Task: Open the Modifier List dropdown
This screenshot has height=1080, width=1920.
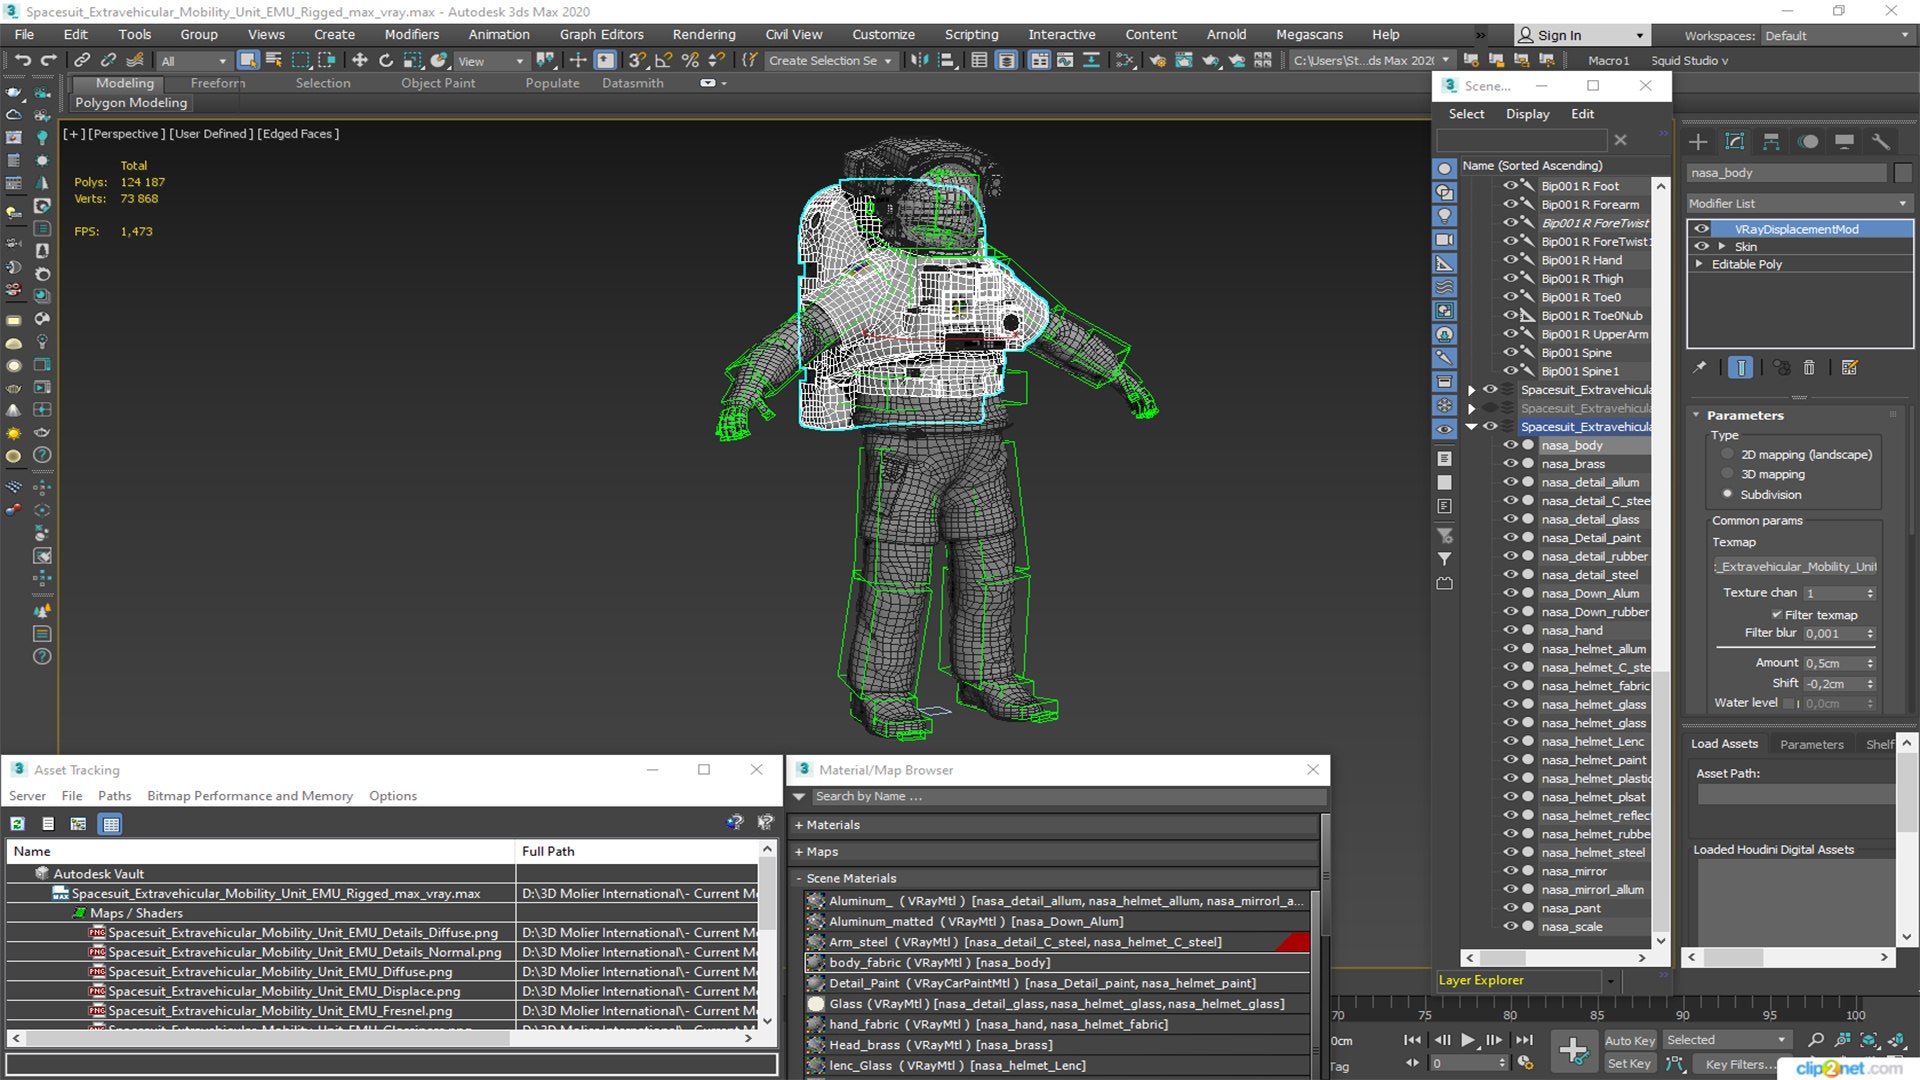Action: (1799, 203)
